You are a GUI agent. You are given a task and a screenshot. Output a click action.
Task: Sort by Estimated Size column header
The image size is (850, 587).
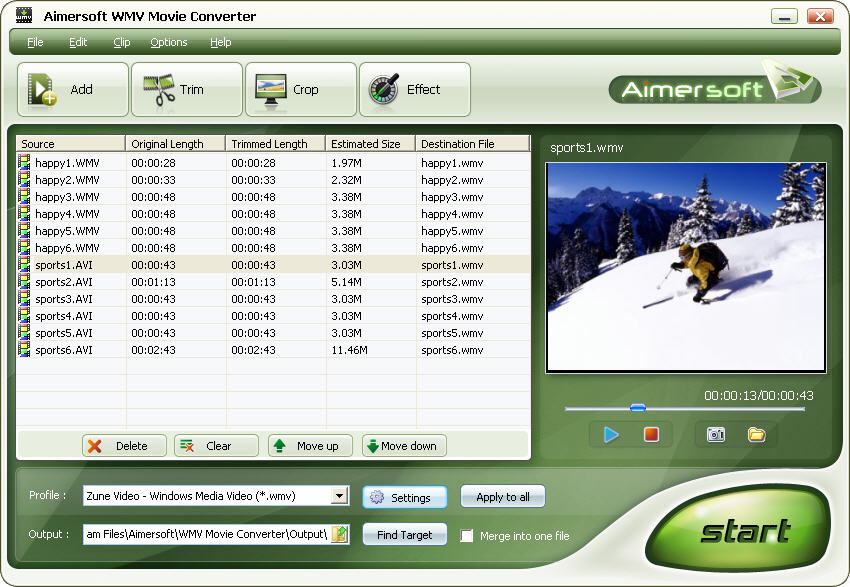(370, 144)
